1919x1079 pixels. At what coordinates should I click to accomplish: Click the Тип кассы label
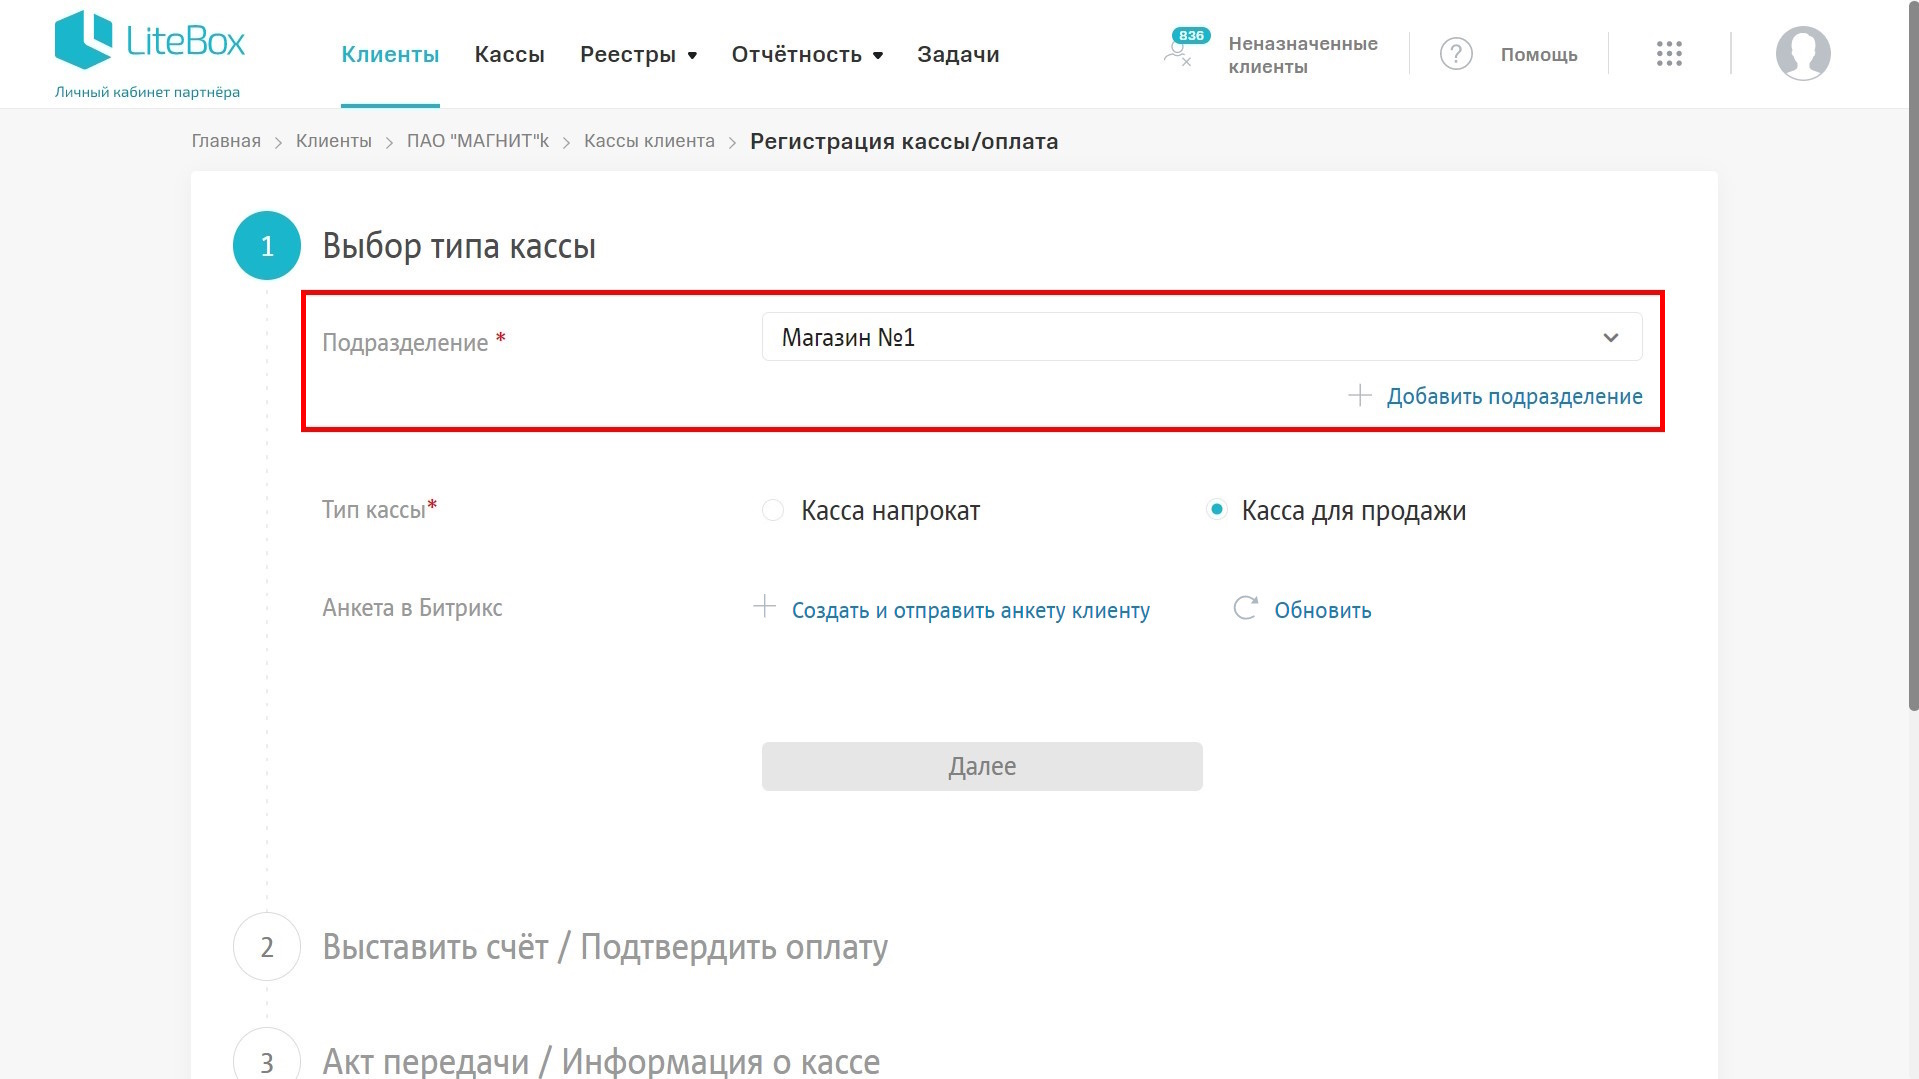point(379,509)
